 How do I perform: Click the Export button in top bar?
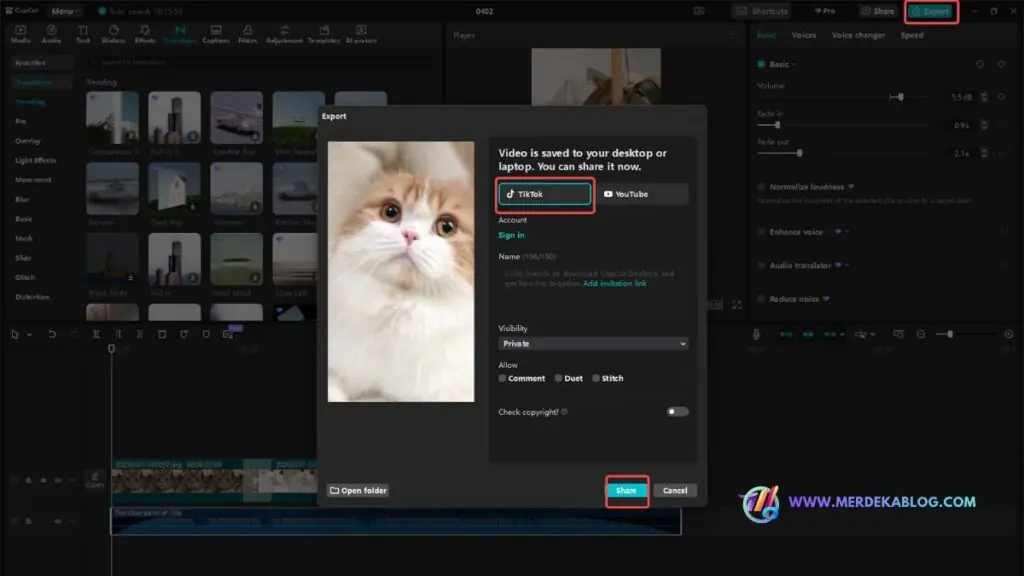pyautogui.click(x=931, y=11)
